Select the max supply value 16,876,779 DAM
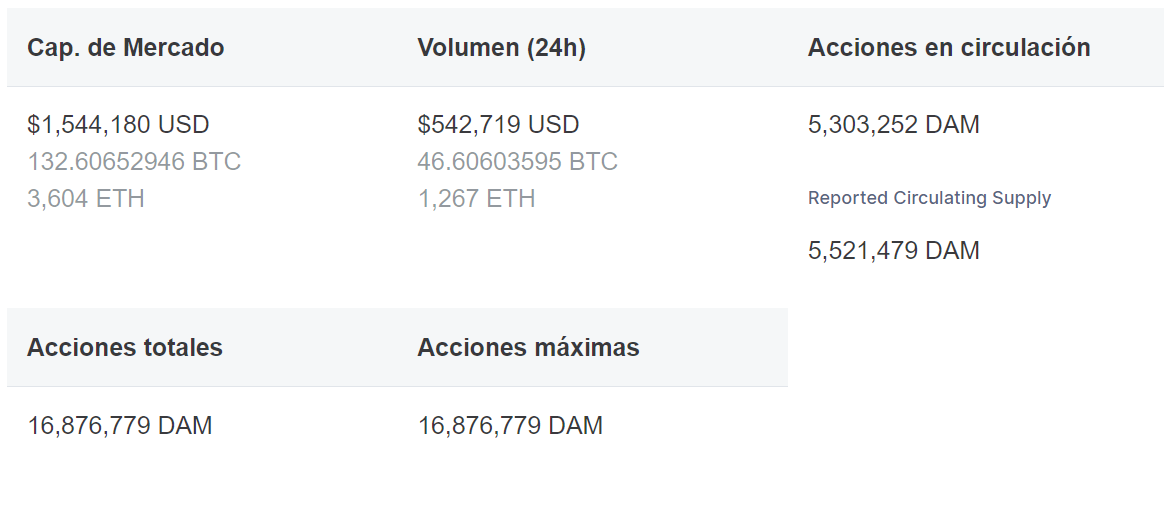This screenshot has width=1164, height=525. pyautogui.click(x=510, y=426)
